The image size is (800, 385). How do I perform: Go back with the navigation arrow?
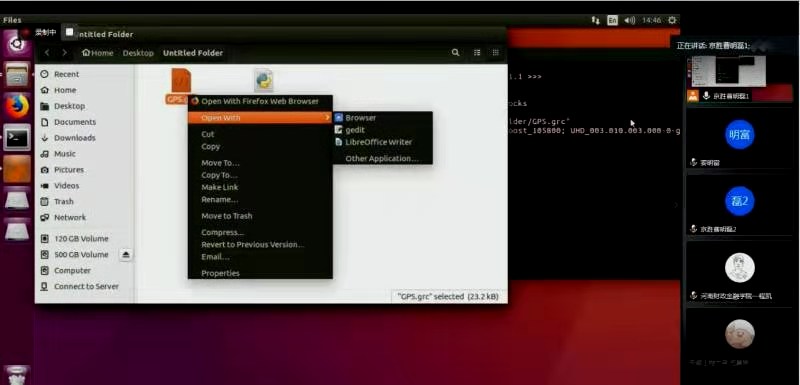pyautogui.click(x=47, y=53)
